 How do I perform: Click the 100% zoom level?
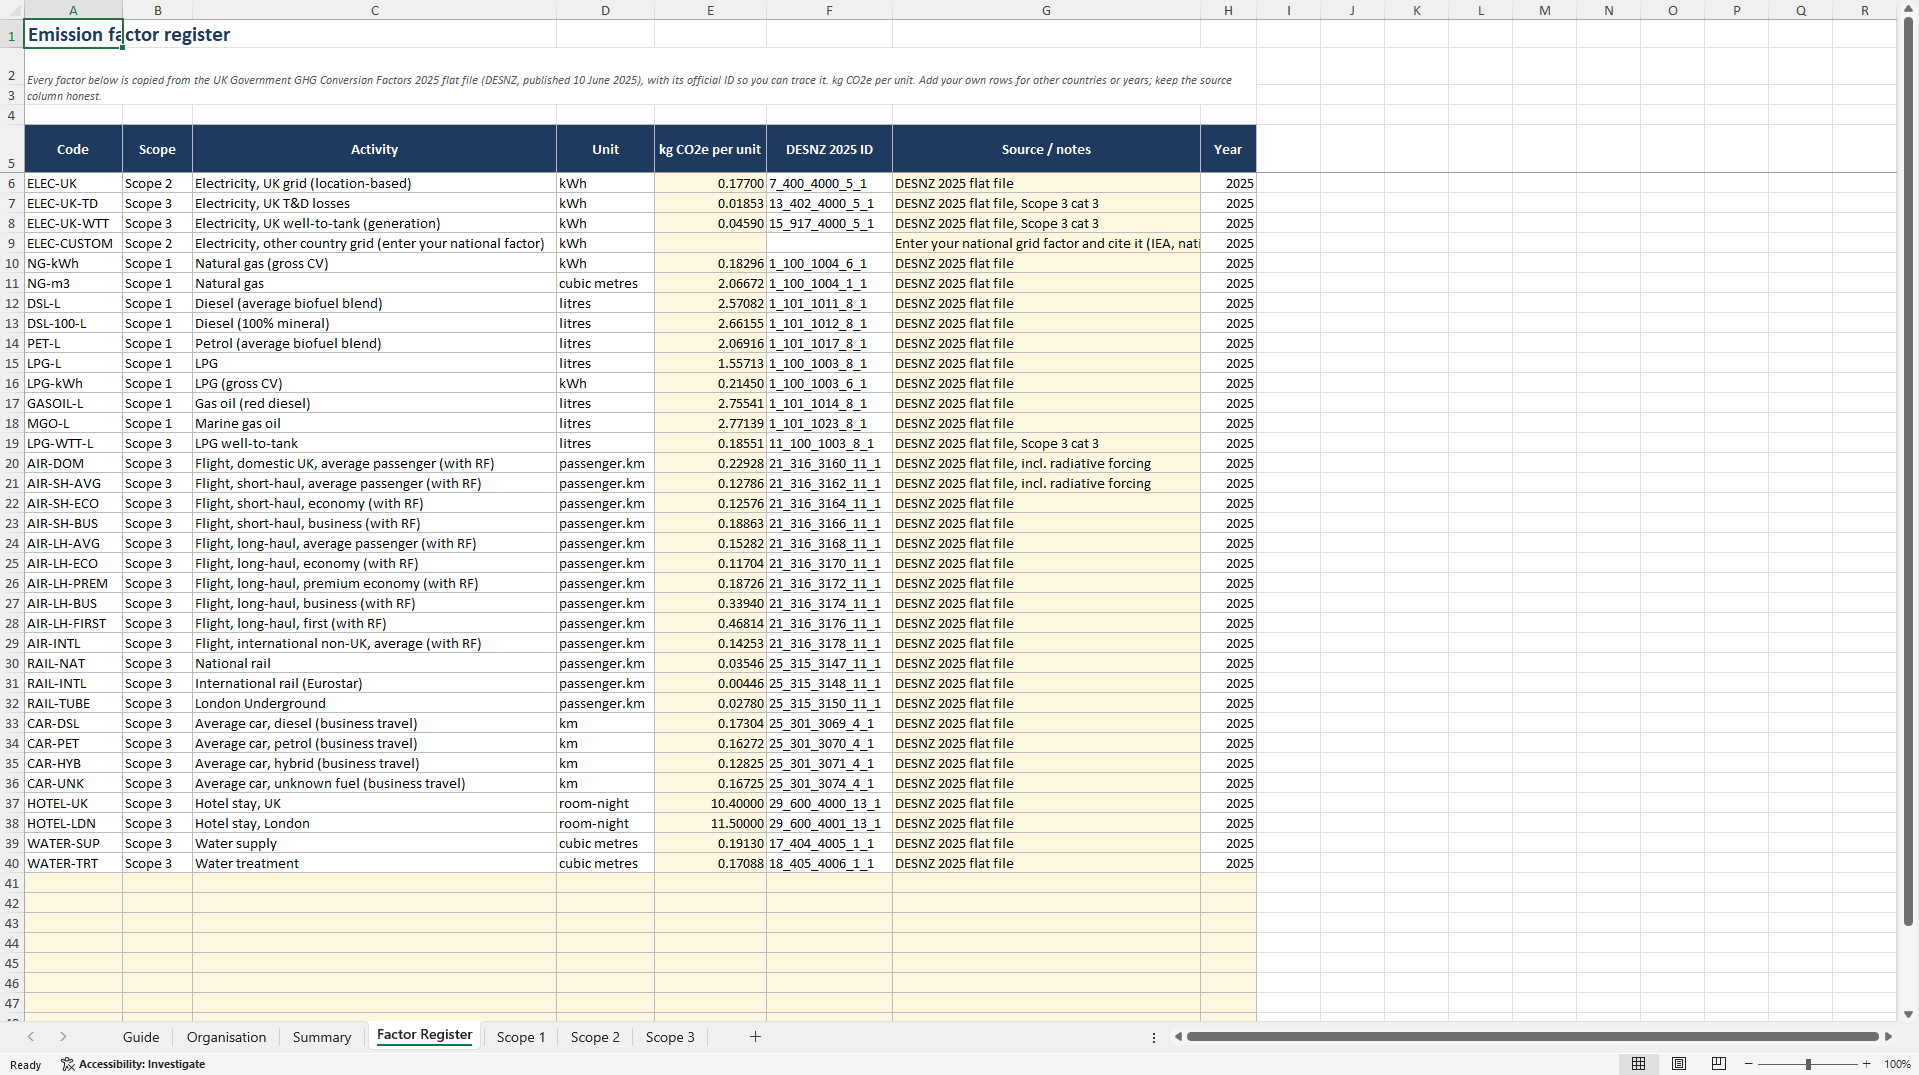(1897, 1064)
